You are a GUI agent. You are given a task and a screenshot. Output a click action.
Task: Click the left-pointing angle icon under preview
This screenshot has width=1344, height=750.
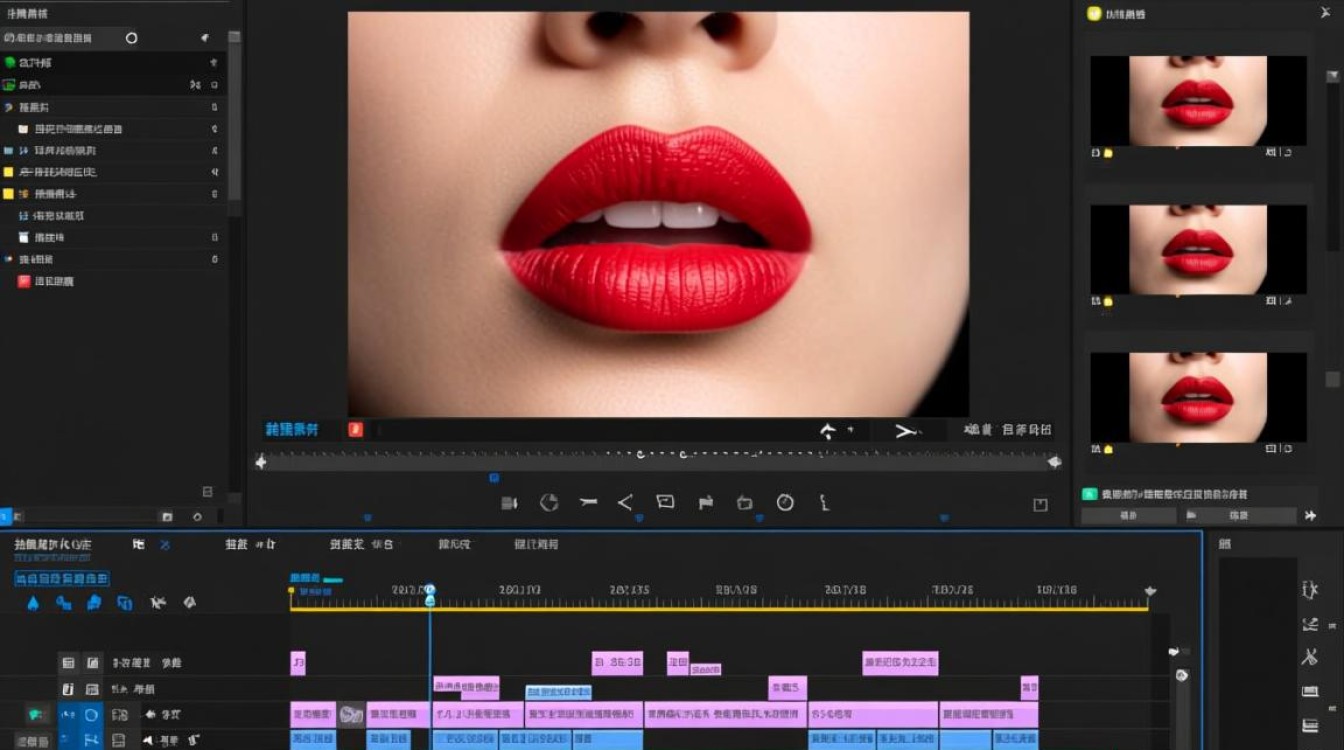625,503
